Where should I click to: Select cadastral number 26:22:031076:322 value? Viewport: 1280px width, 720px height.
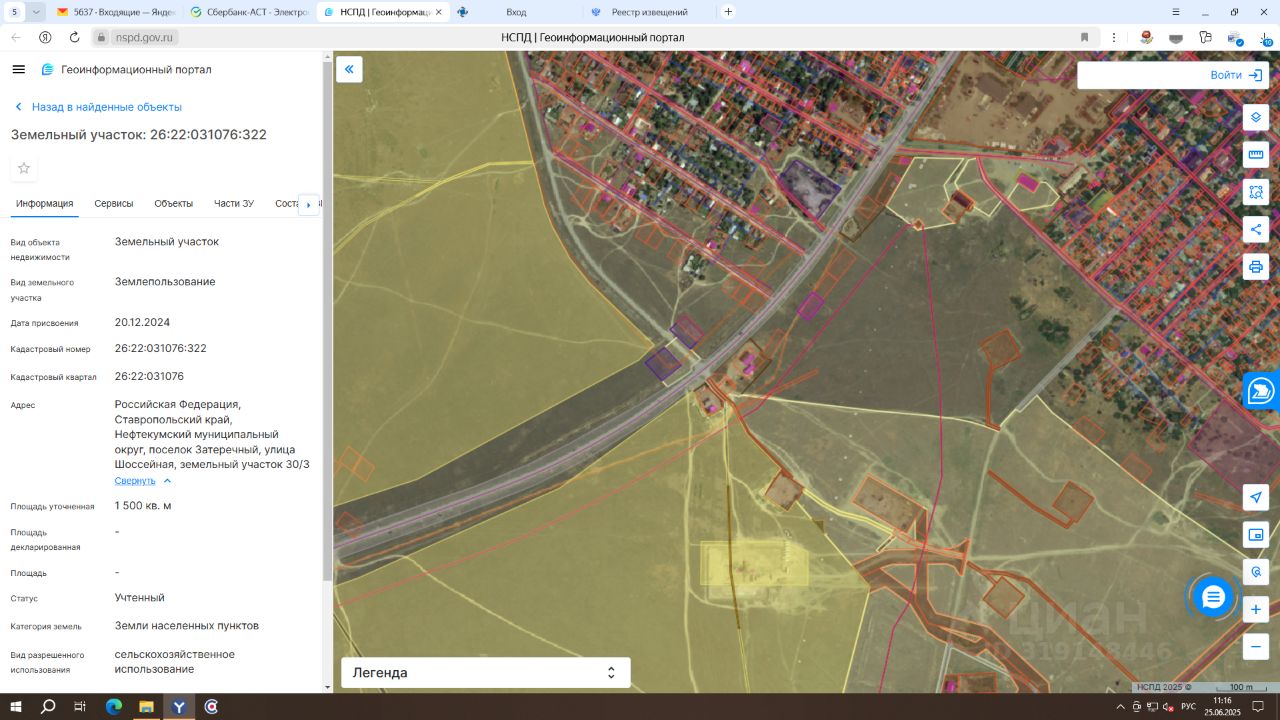tap(161, 349)
